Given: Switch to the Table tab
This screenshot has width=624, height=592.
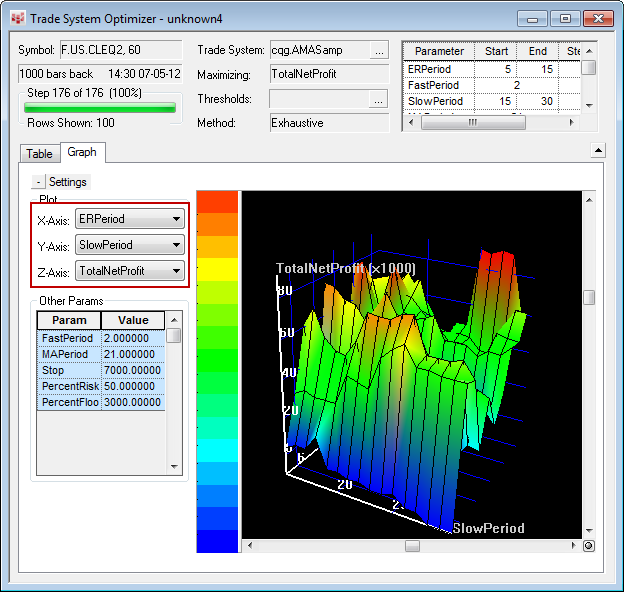Looking at the screenshot, I should point(40,154).
